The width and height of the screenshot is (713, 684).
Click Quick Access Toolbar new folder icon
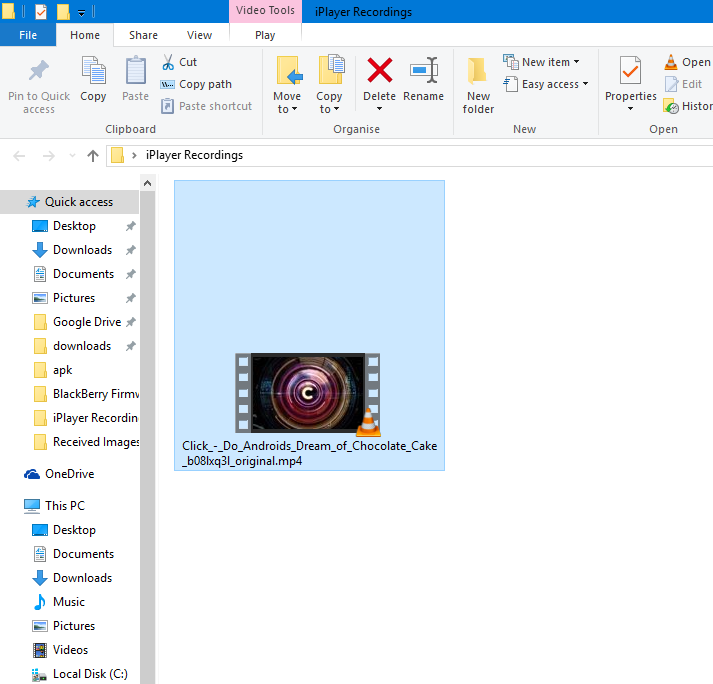(x=63, y=11)
